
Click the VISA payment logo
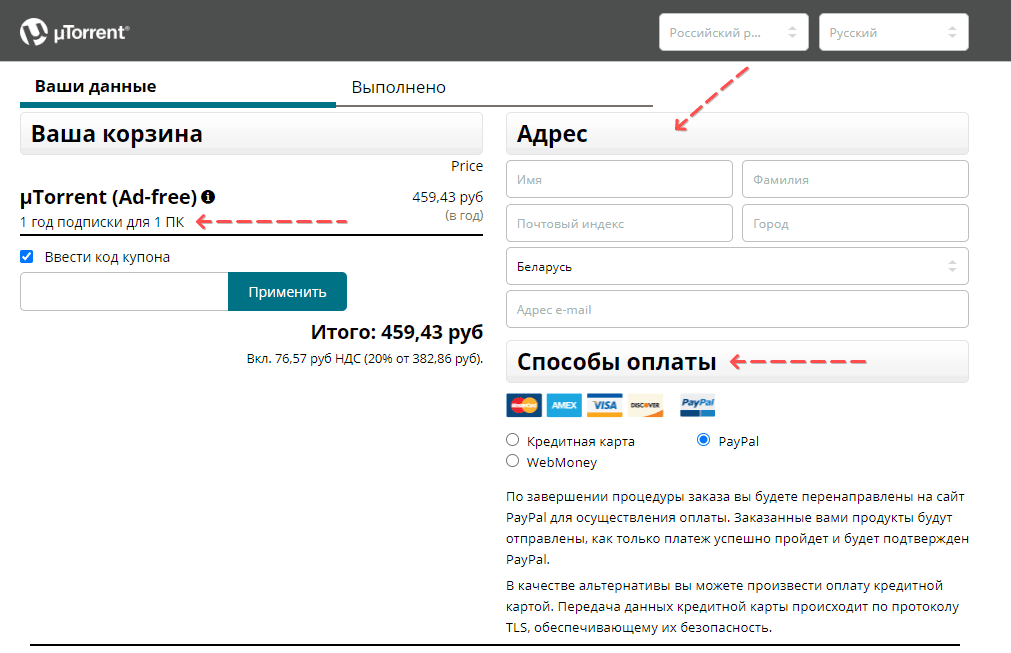point(605,405)
